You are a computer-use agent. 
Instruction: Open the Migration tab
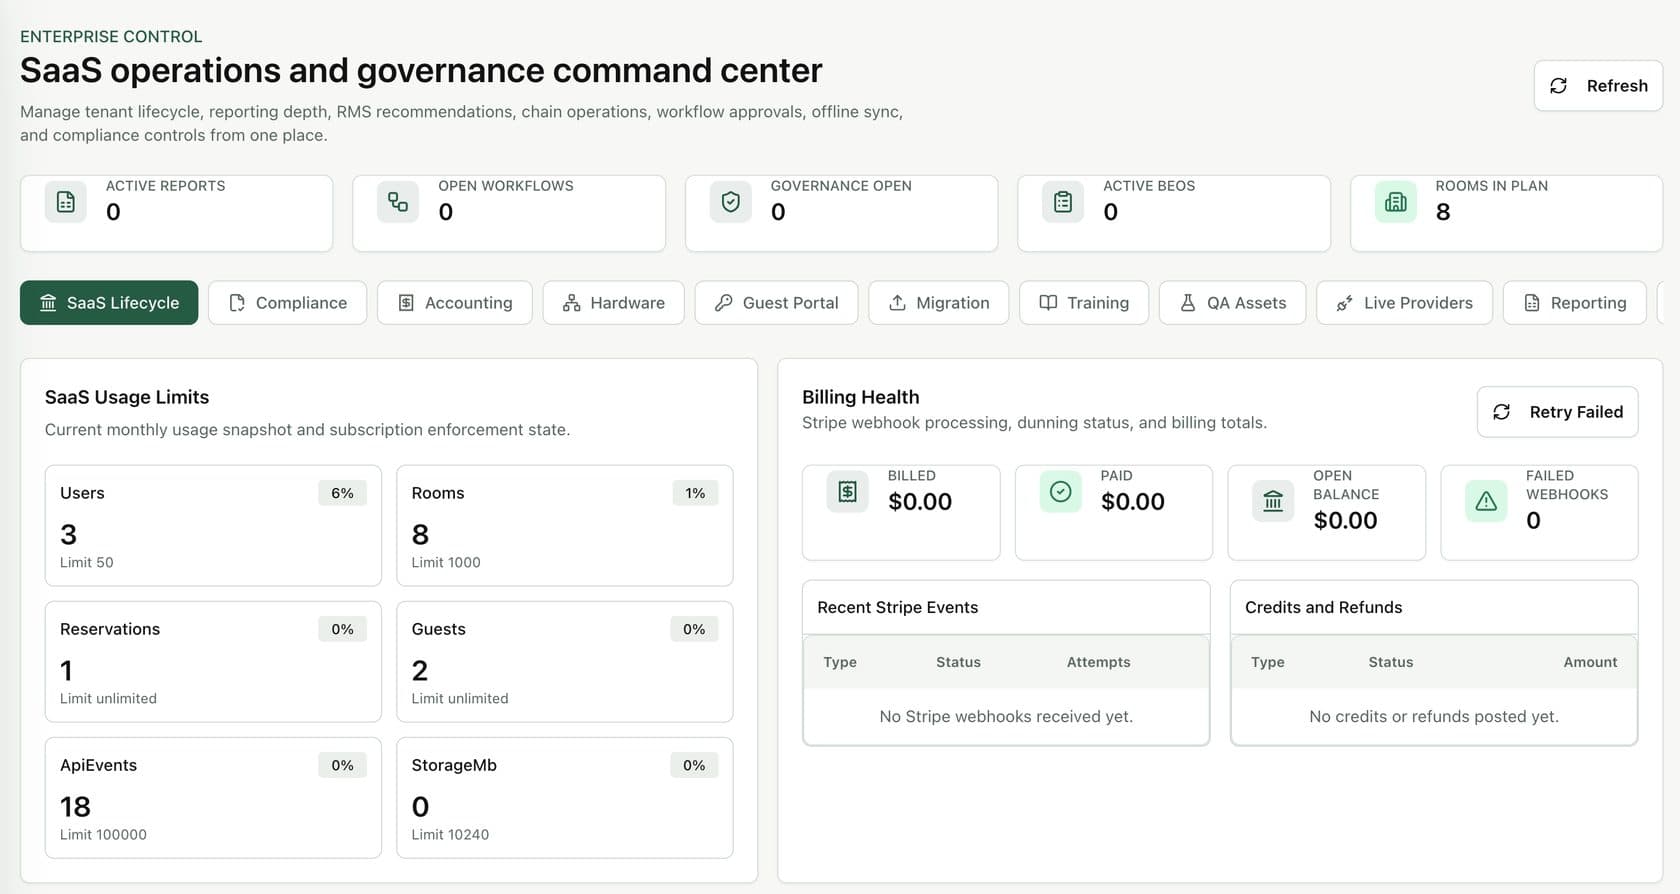pos(939,303)
